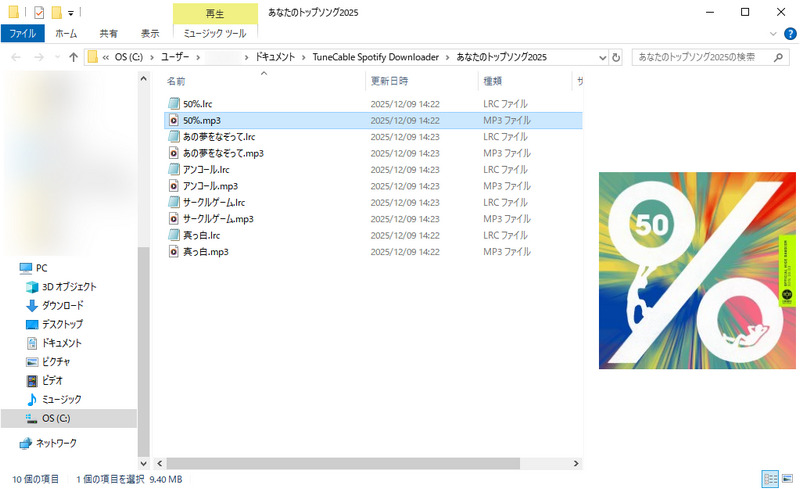Image resolution: width=800 pixels, height=489 pixels.
Task: Open recent locations dropdown arrow
Action: (57, 57)
